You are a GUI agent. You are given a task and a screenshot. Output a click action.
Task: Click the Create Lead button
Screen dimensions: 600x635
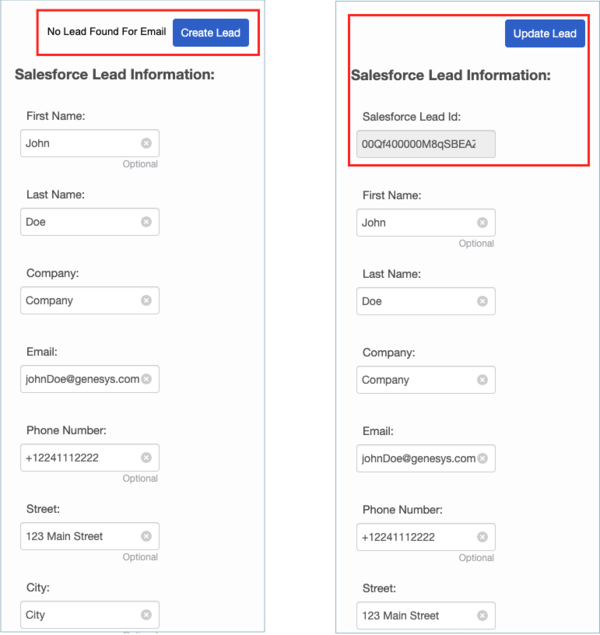tap(211, 33)
